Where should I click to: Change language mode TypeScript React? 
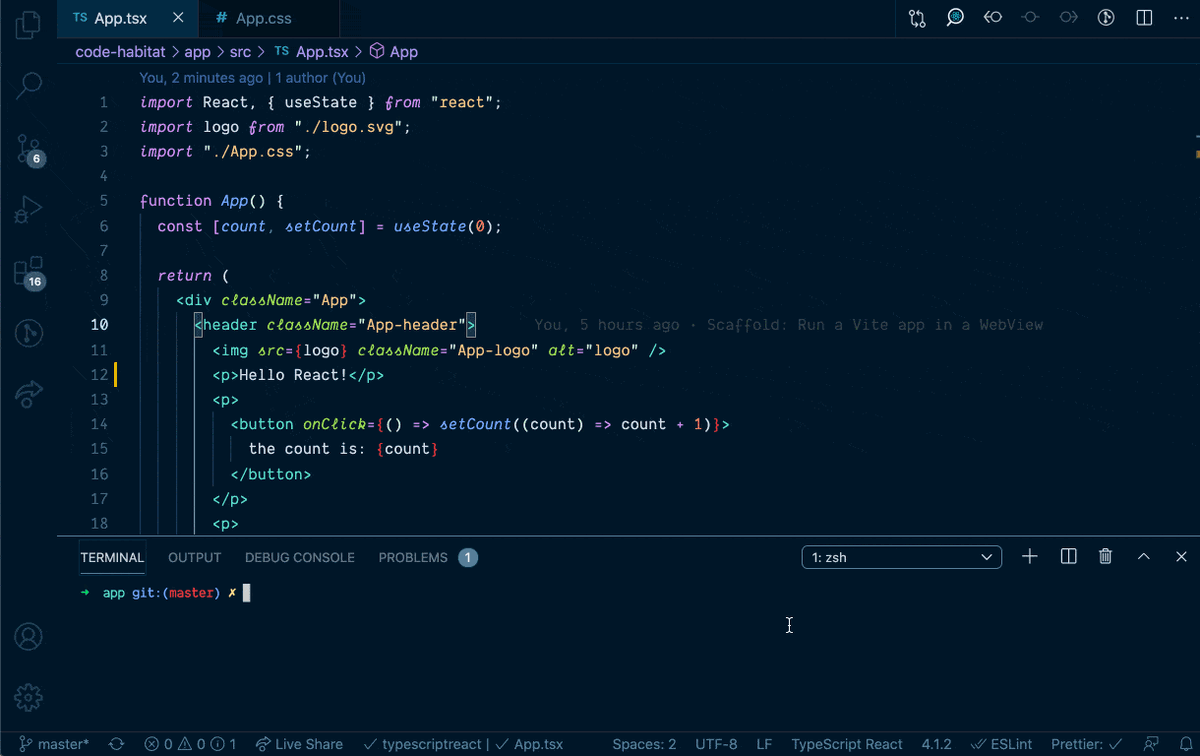pyautogui.click(x=847, y=744)
